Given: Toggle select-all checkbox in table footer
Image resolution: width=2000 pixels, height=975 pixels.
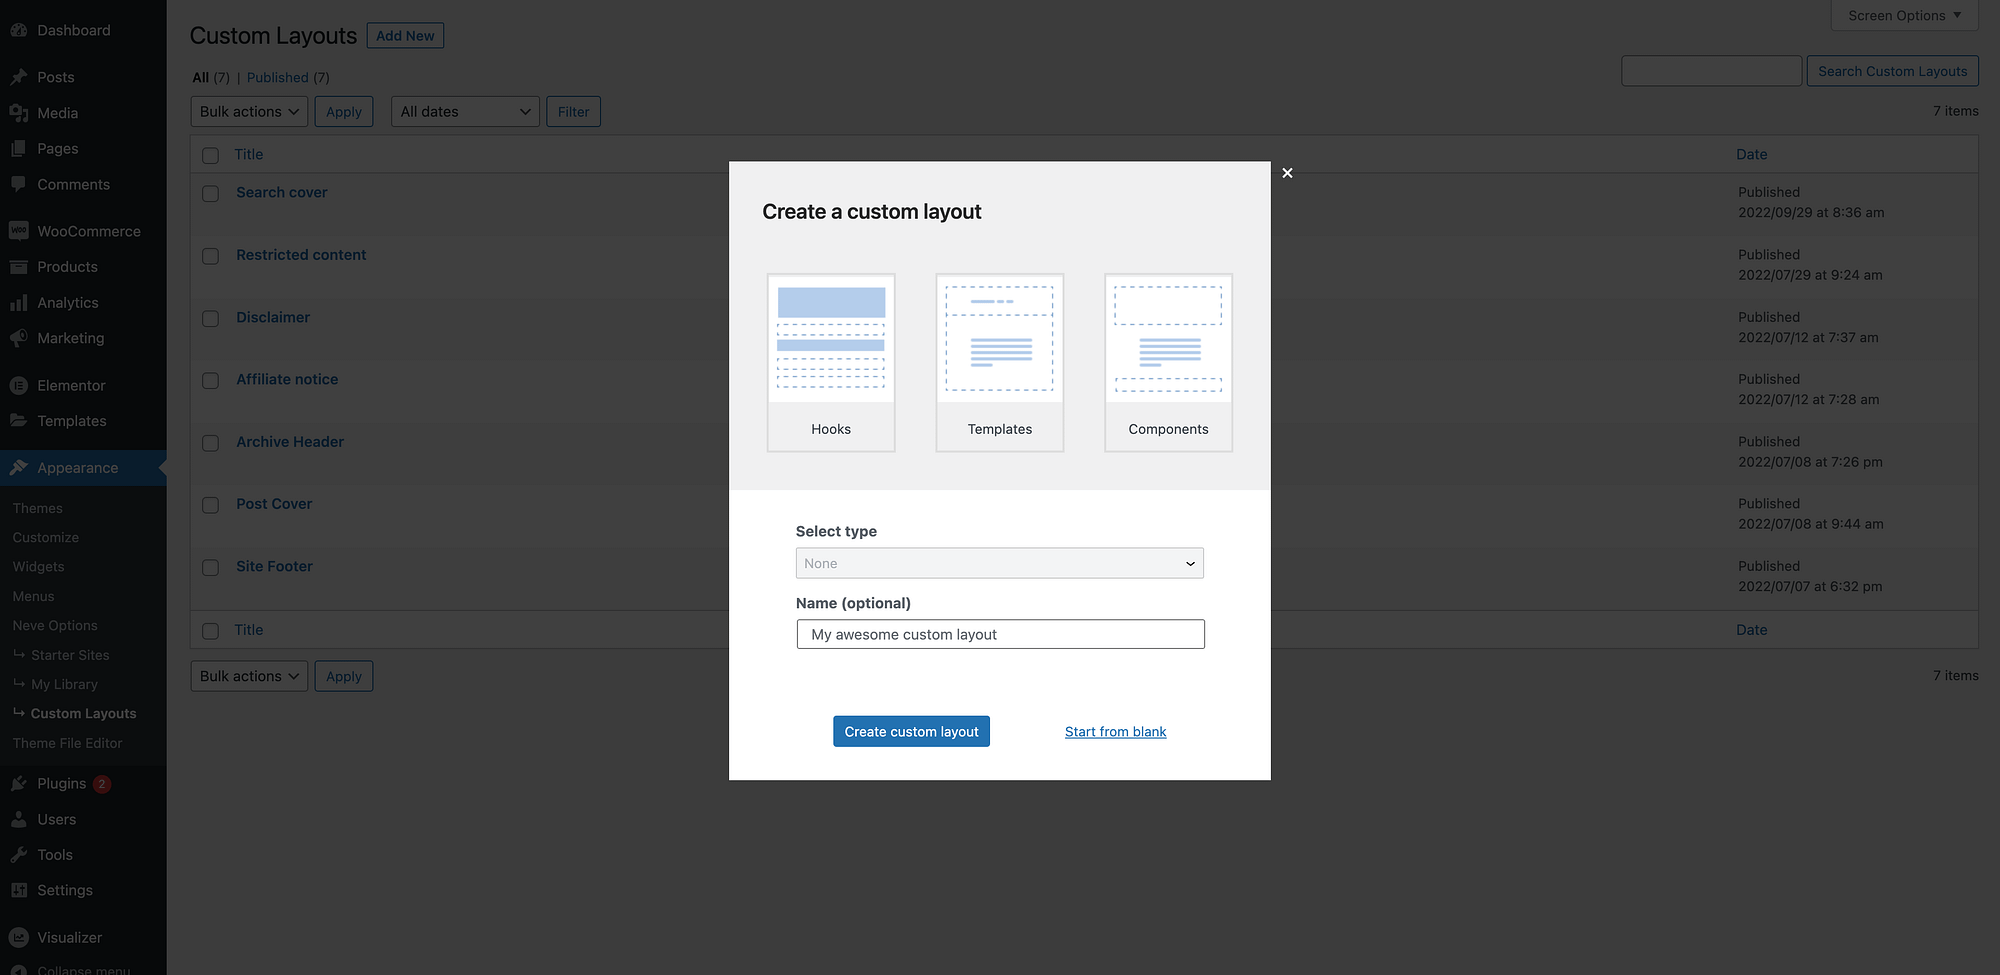Looking at the screenshot, I should click(x=210, y=631).
